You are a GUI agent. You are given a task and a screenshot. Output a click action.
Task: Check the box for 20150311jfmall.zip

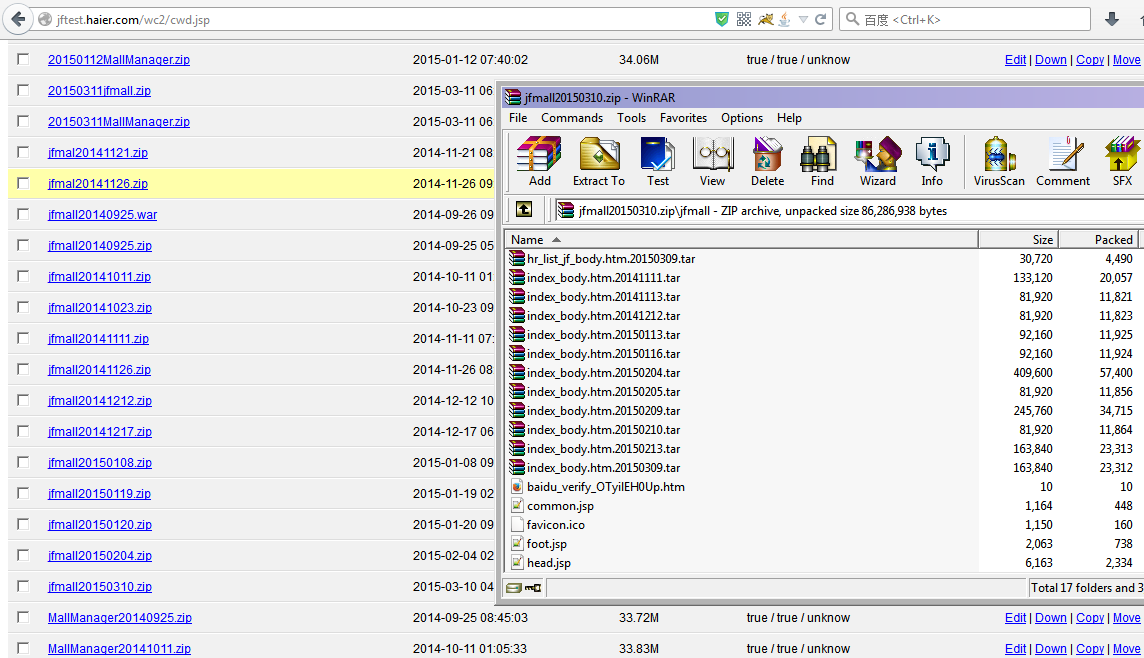click(23, 90)
